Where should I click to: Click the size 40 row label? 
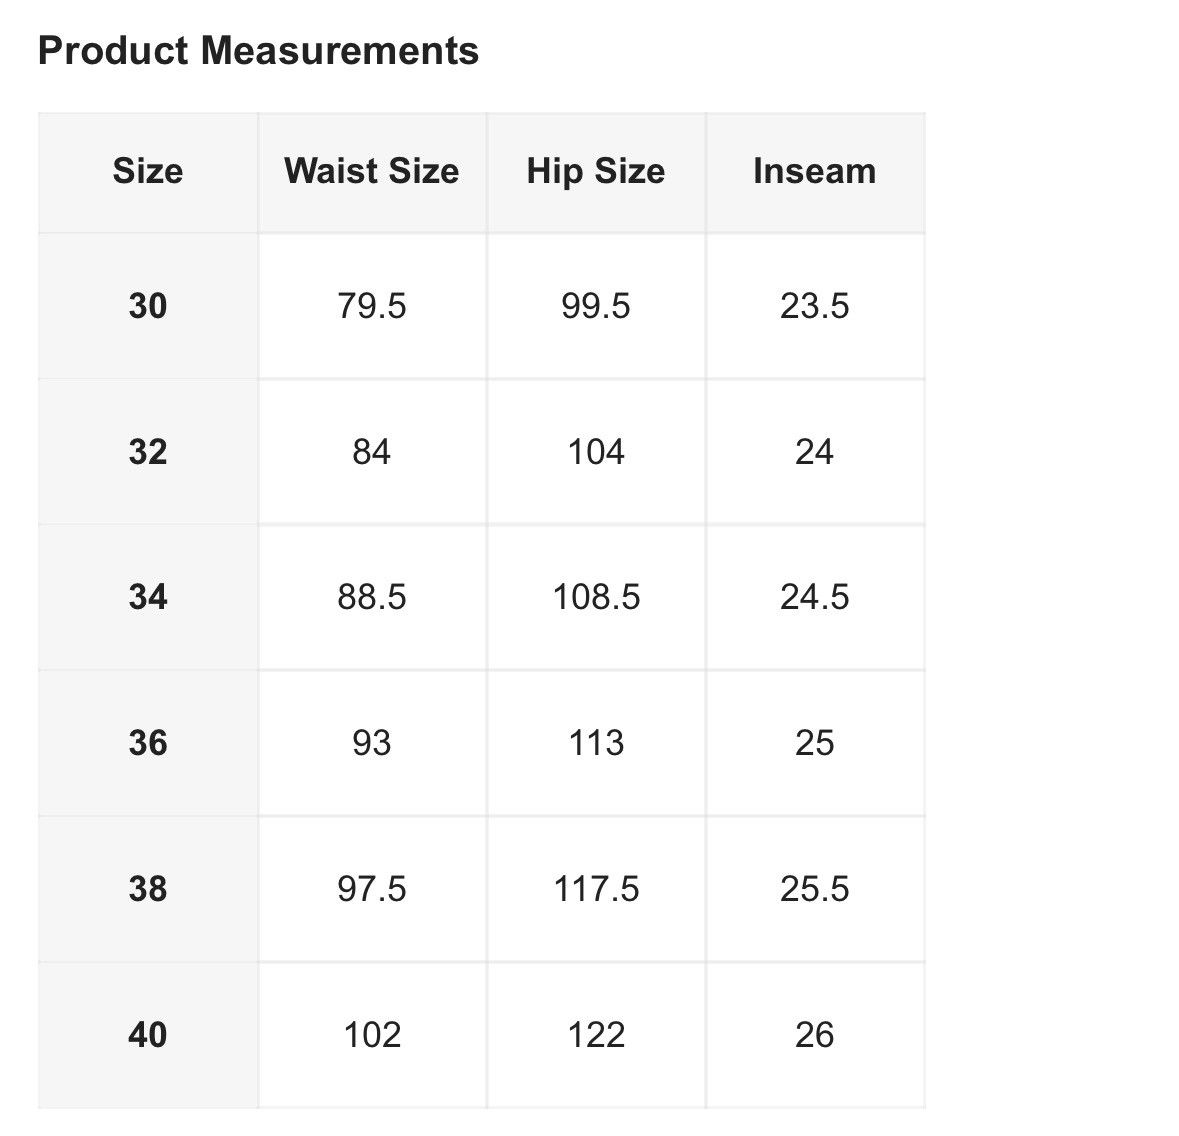pyautogui.click(x=148, y=1035)
